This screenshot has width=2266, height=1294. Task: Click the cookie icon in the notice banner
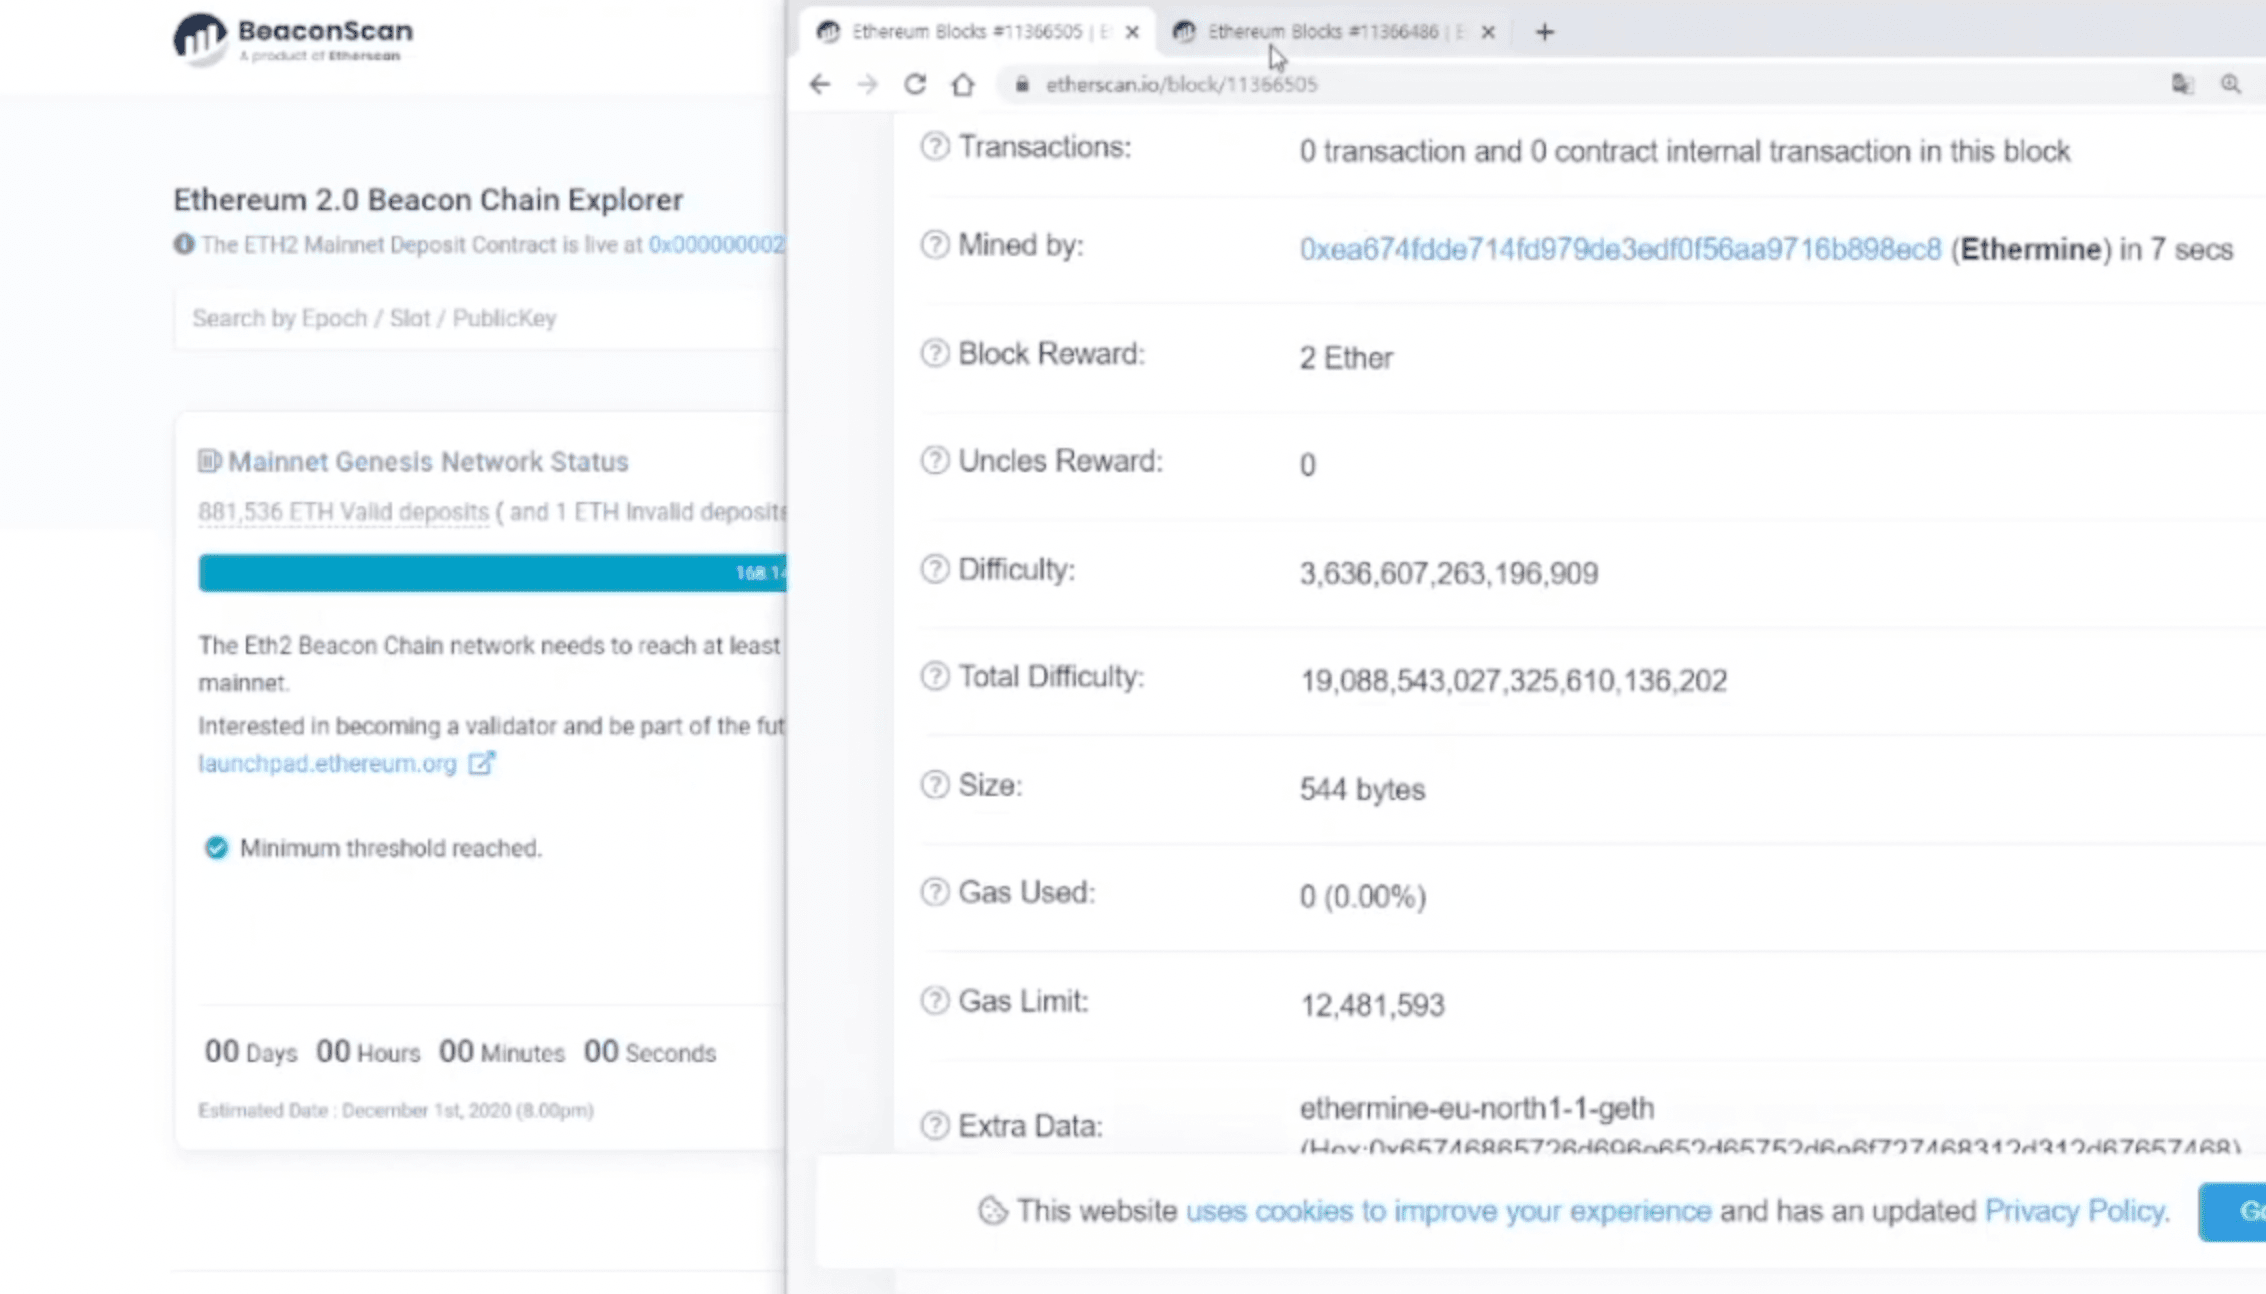[992, 1211]
